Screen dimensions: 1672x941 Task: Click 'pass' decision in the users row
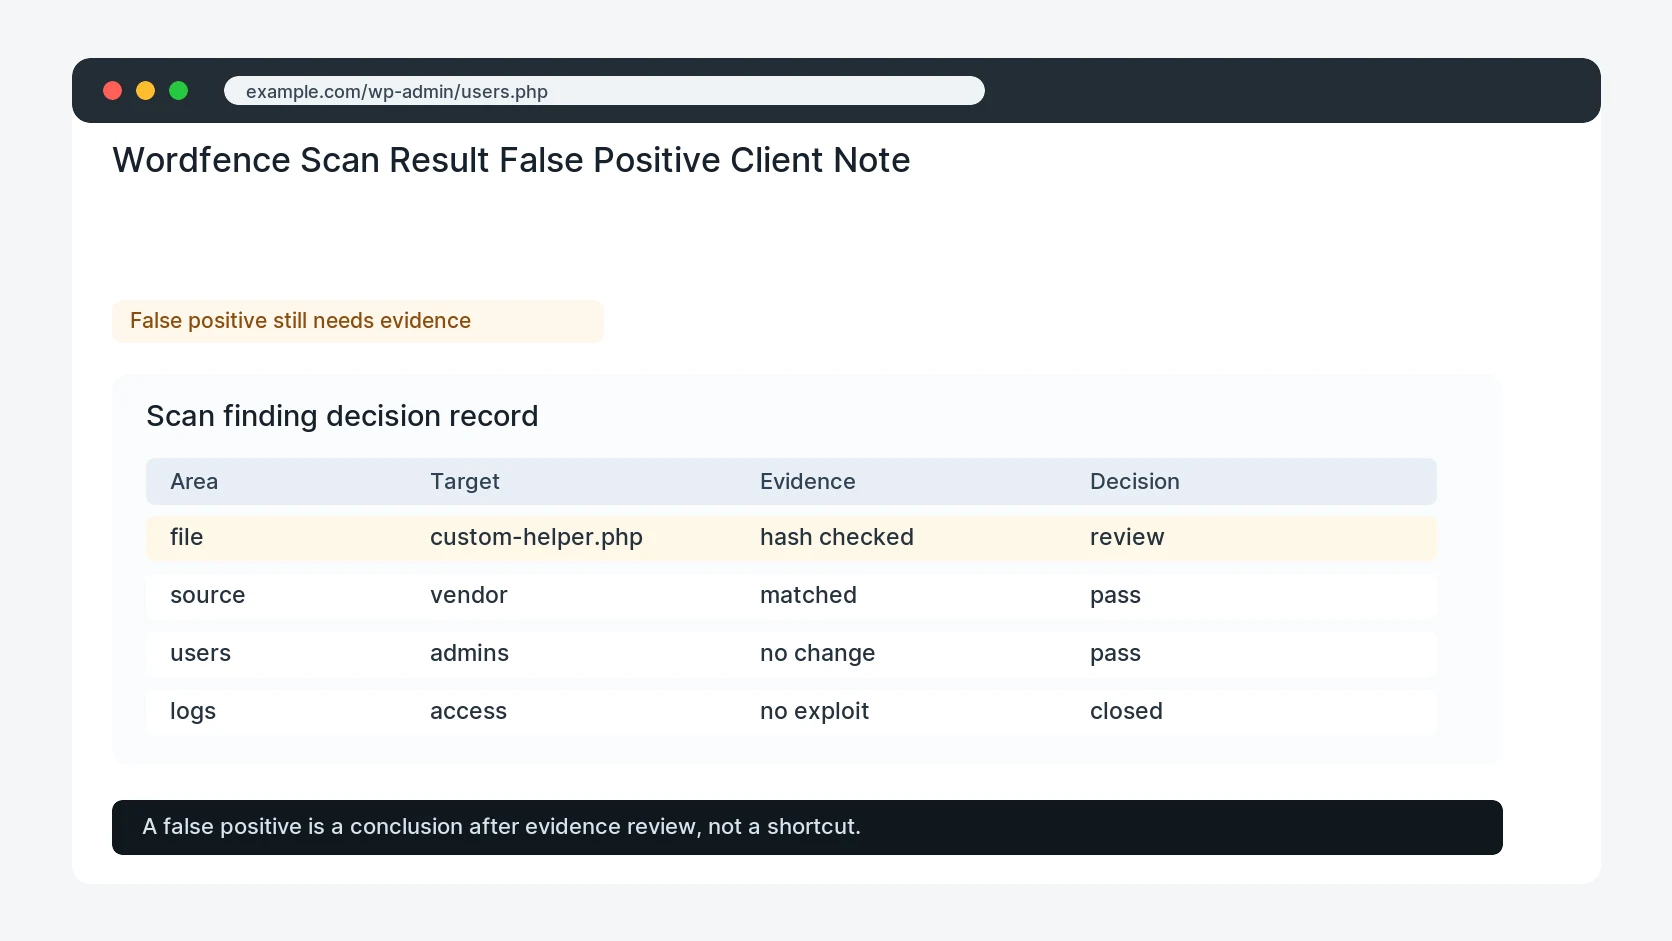[x=1115, y=653]
